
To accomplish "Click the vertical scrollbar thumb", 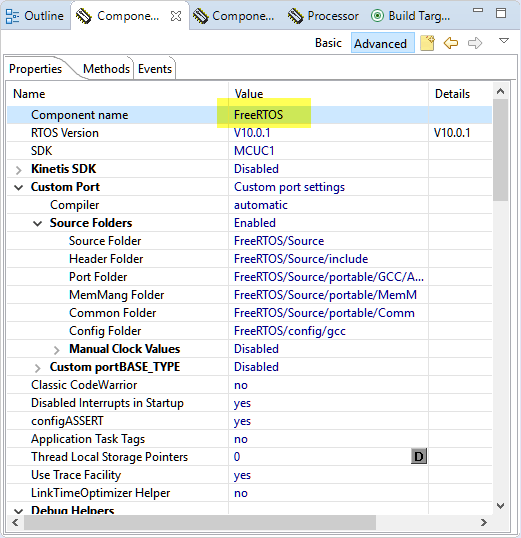I will coord(500,150).
